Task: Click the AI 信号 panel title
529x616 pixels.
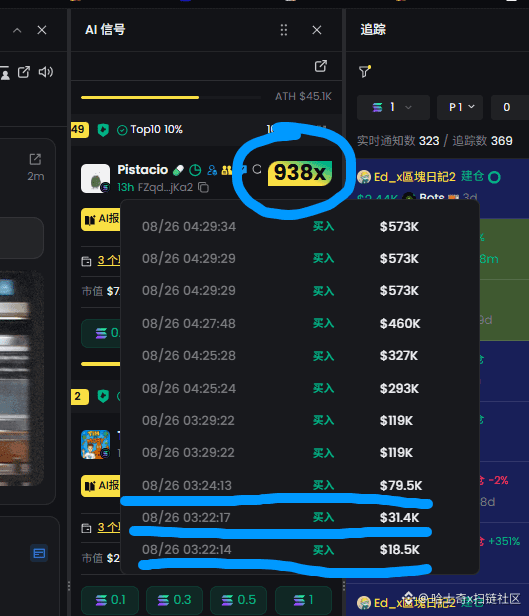Action: [x=105, y=30]
